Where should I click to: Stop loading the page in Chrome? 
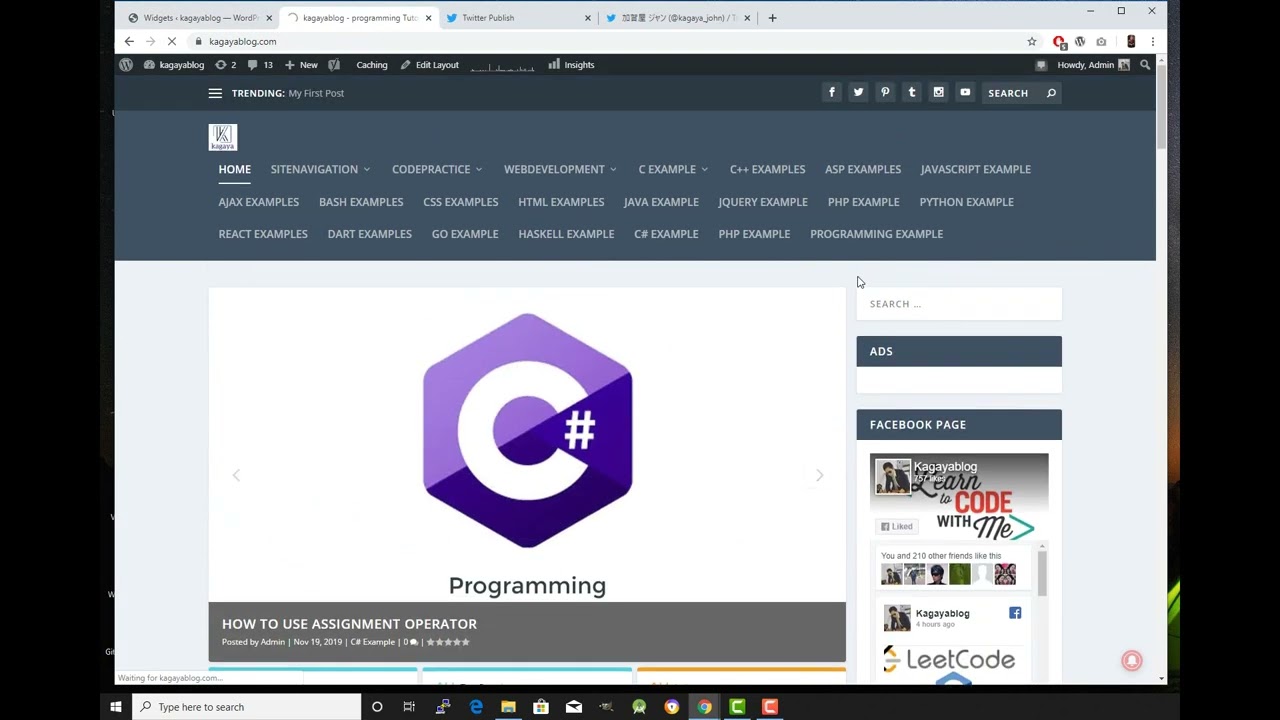172,41
